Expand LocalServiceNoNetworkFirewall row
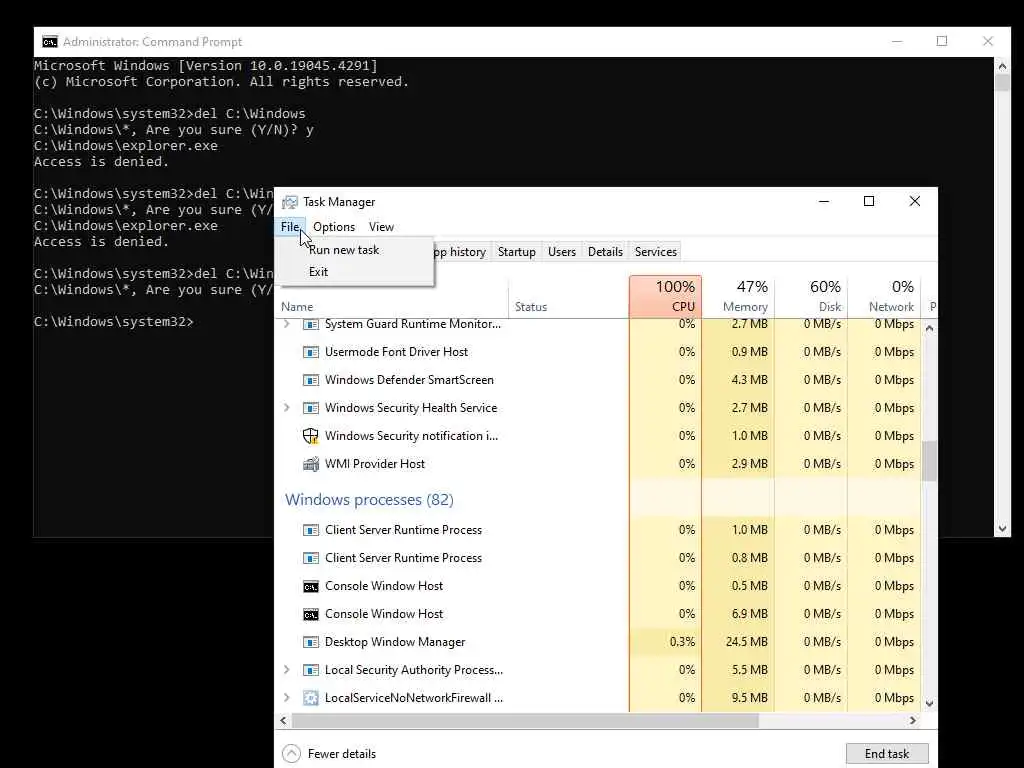Image resolution: width=1024 pixels, height=768 pixels. 286,697
